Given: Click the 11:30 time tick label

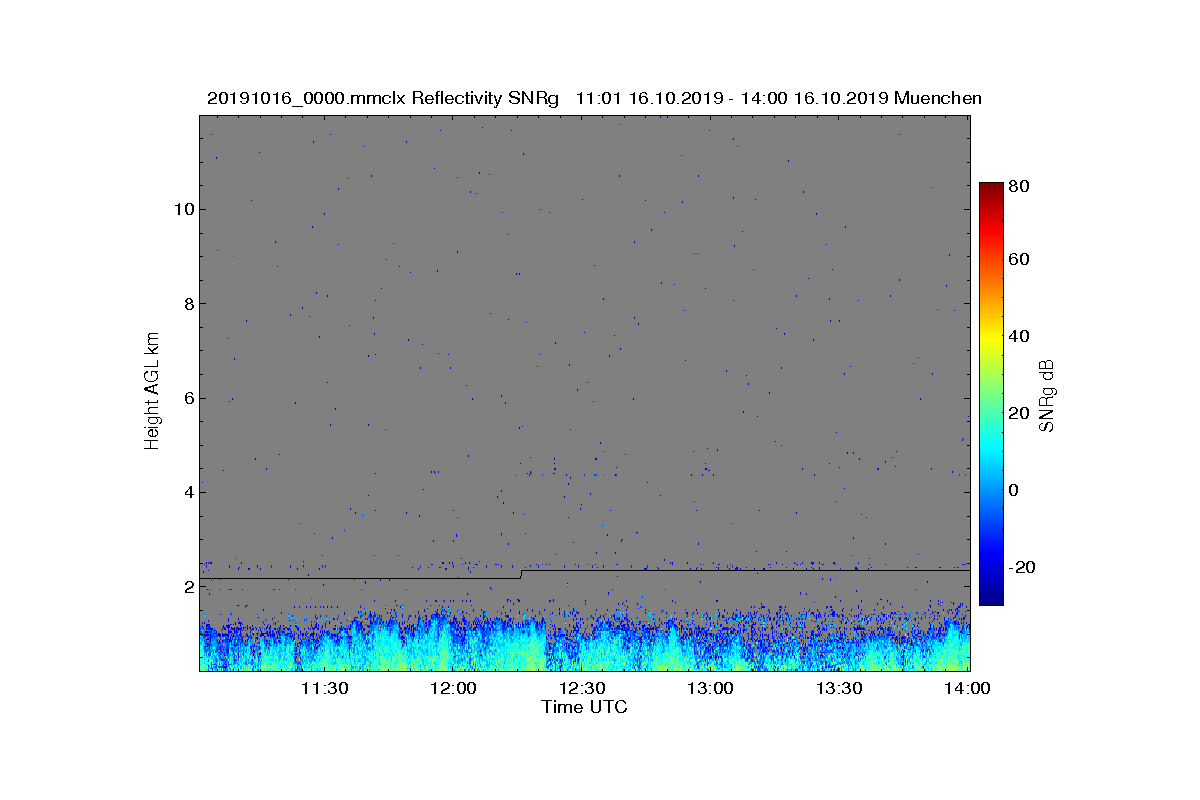Looking at the screenshot, I should click(325, 689).
